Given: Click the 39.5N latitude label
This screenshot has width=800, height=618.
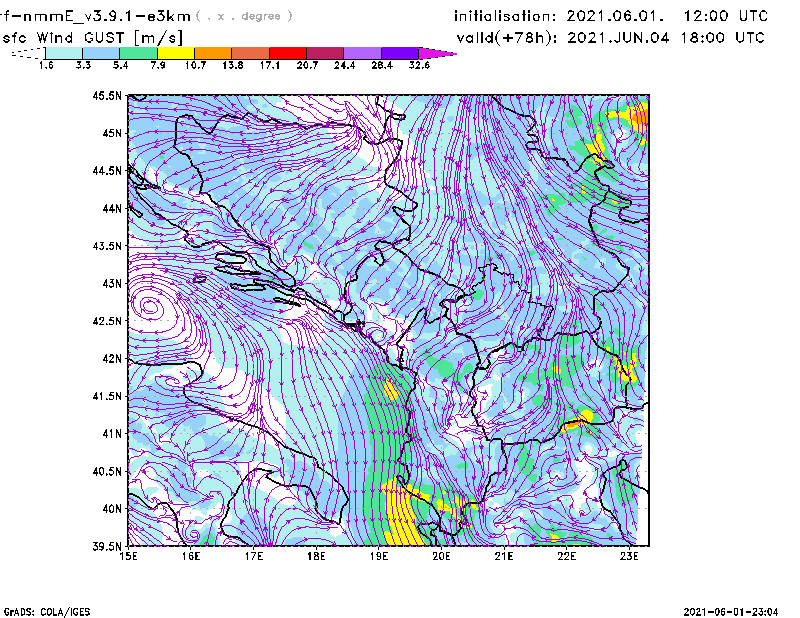Looking at the screenshot, I should pos(107,546).
